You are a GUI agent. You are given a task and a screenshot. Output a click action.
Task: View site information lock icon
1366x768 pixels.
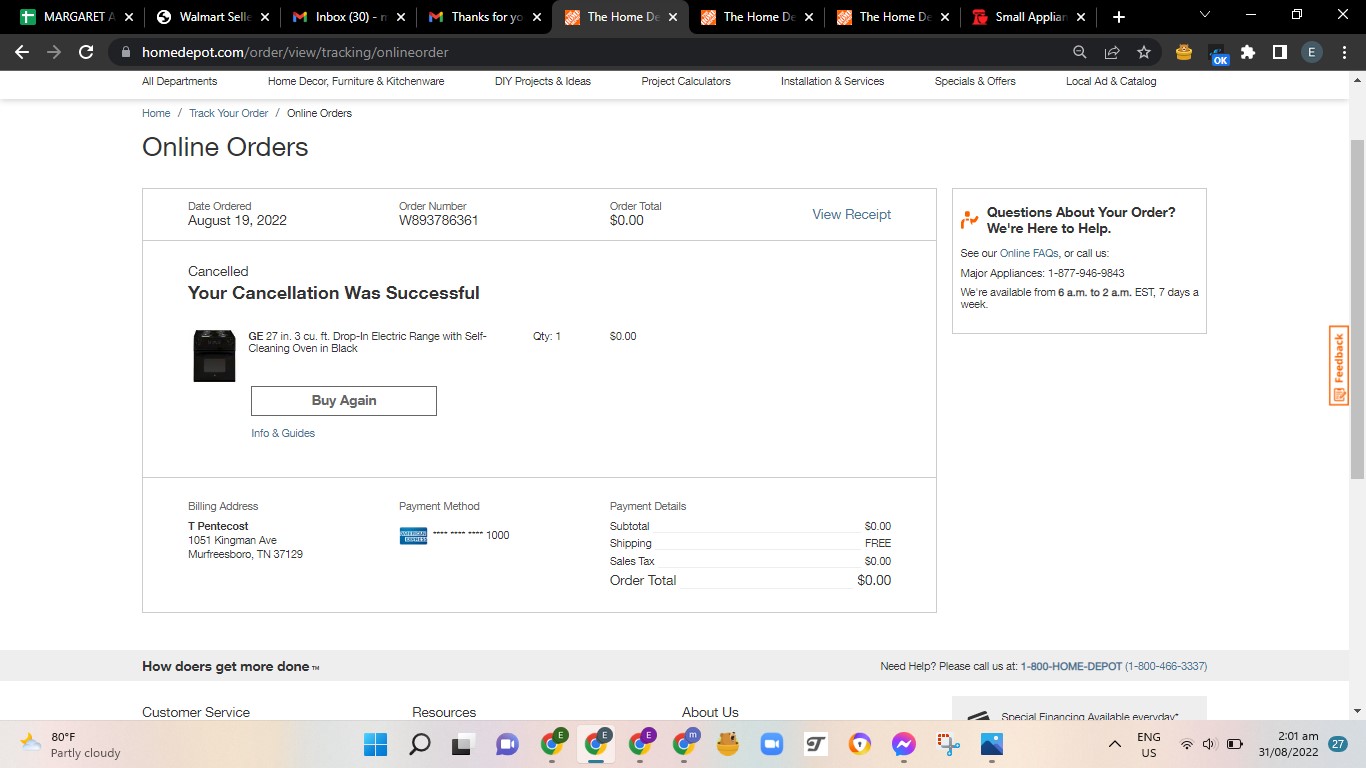tap(125, 52)
